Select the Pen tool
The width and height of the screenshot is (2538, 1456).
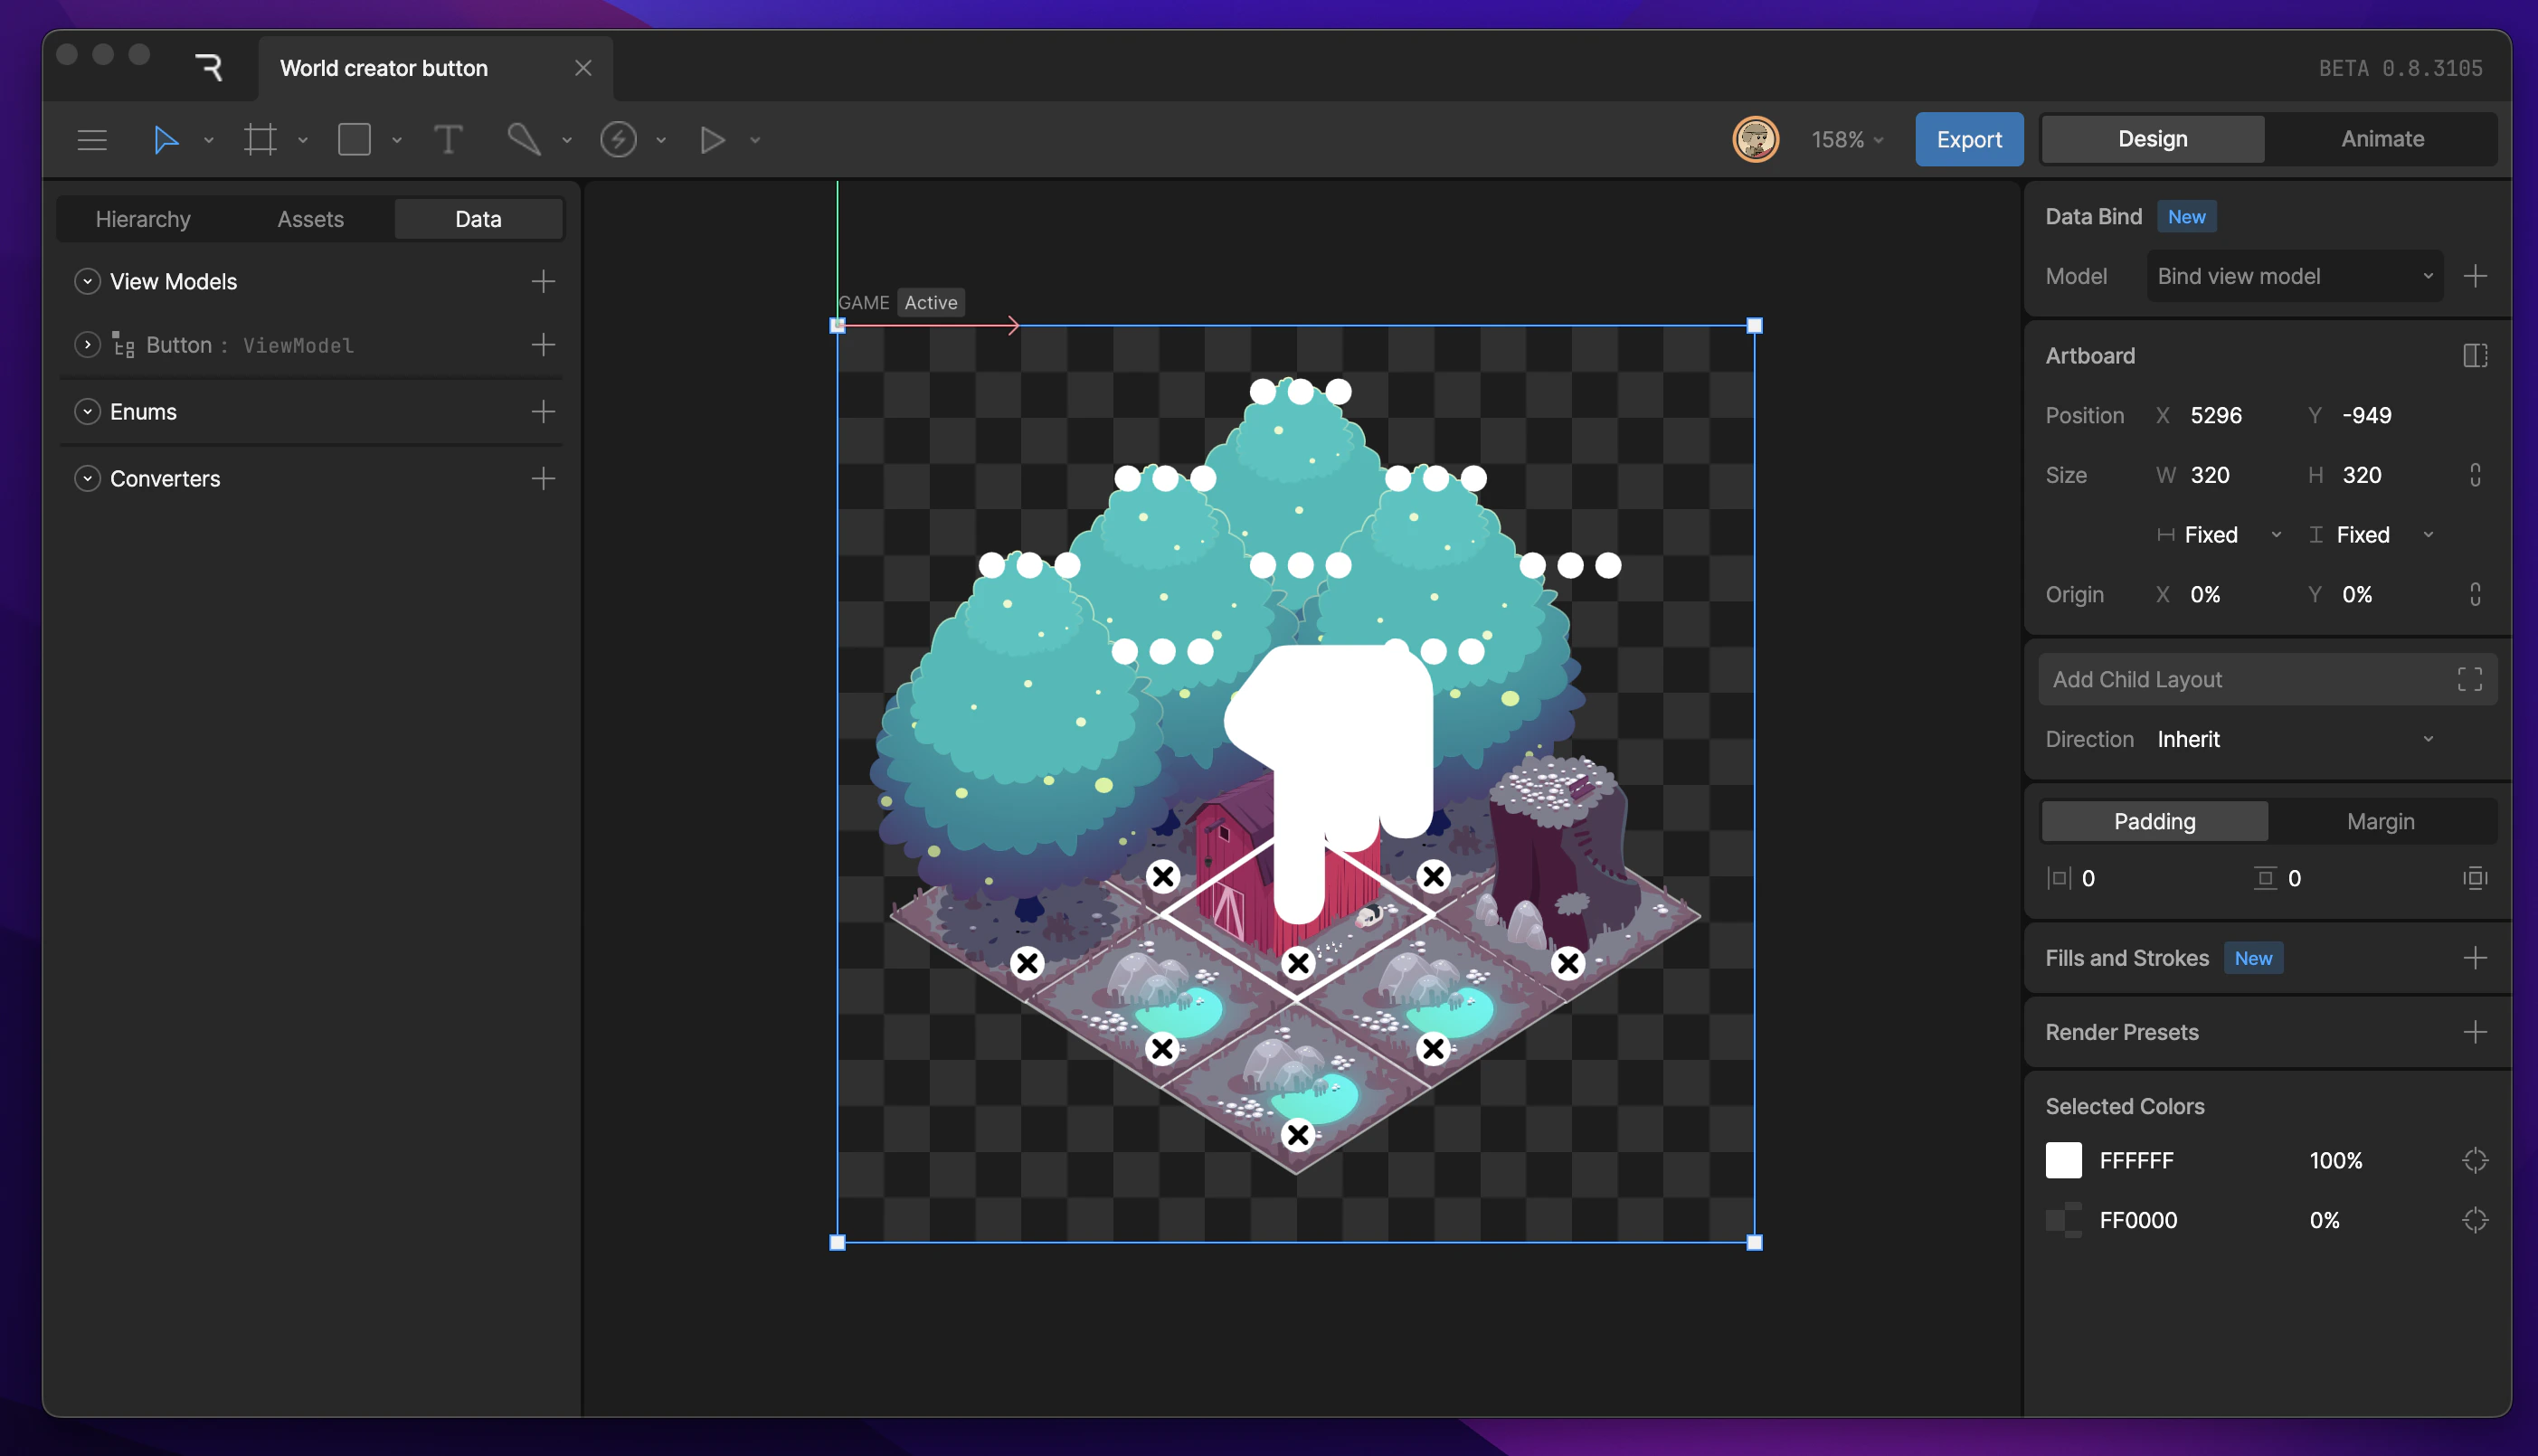pyautogui.click(x=524, y=139)
